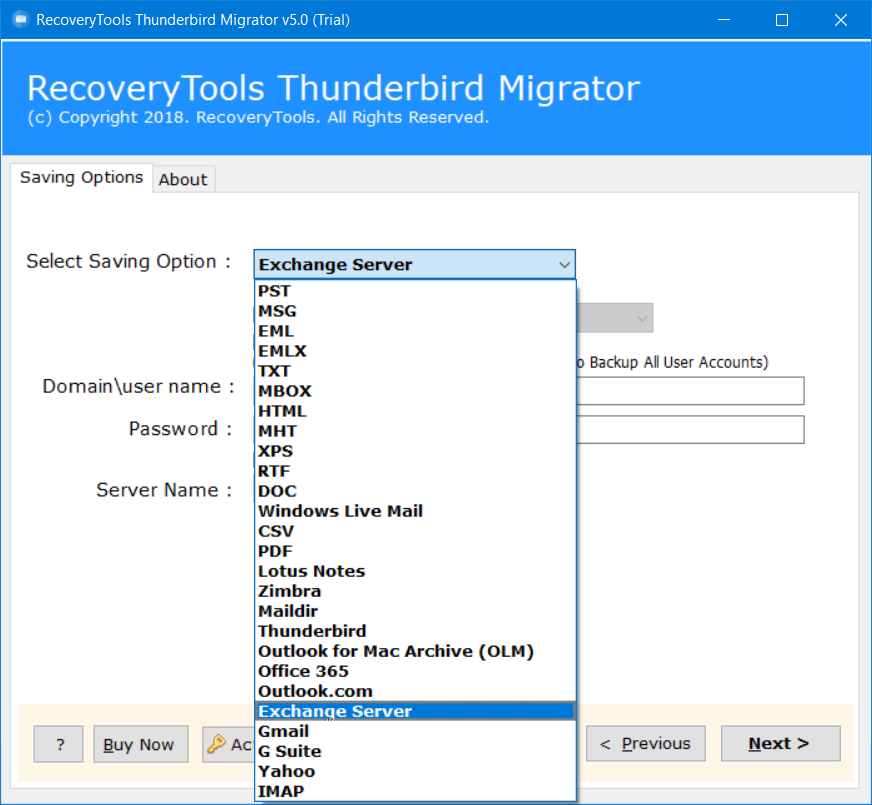The height and width of the screenshot is (805, 872).
Task: Click the Domain\user name input field
Action: [x=690, y=391]
